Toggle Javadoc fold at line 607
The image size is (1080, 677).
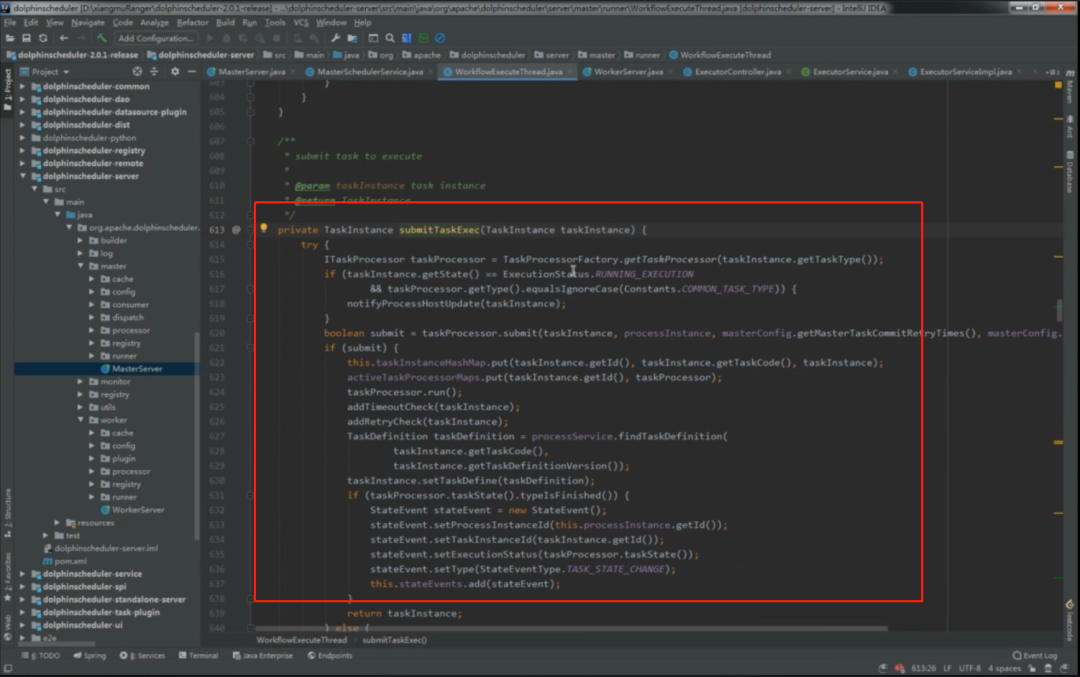coord(251,141)
